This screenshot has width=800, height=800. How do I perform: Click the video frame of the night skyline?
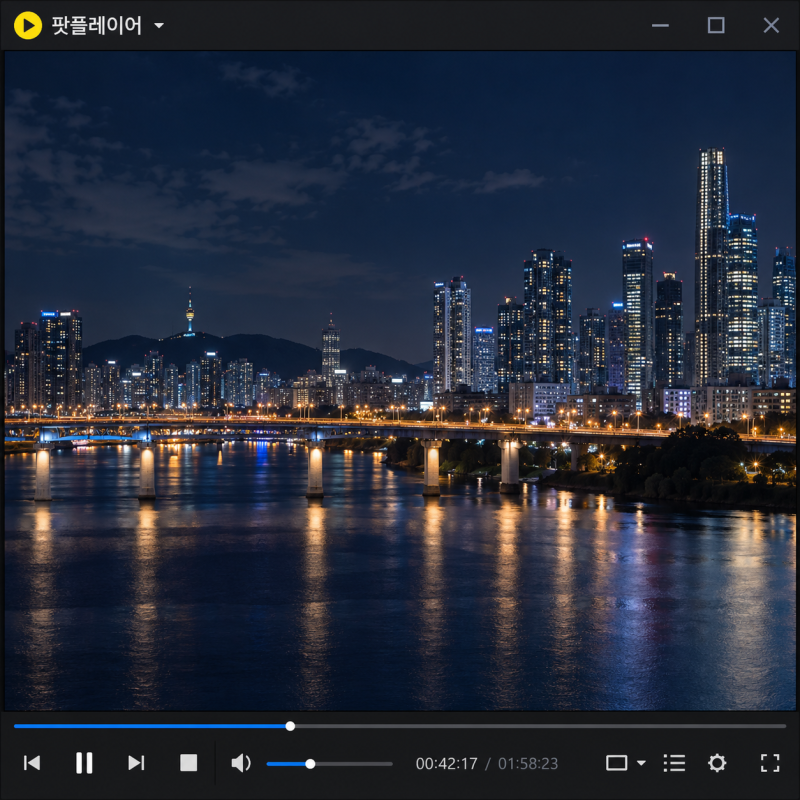pos(400,381)
